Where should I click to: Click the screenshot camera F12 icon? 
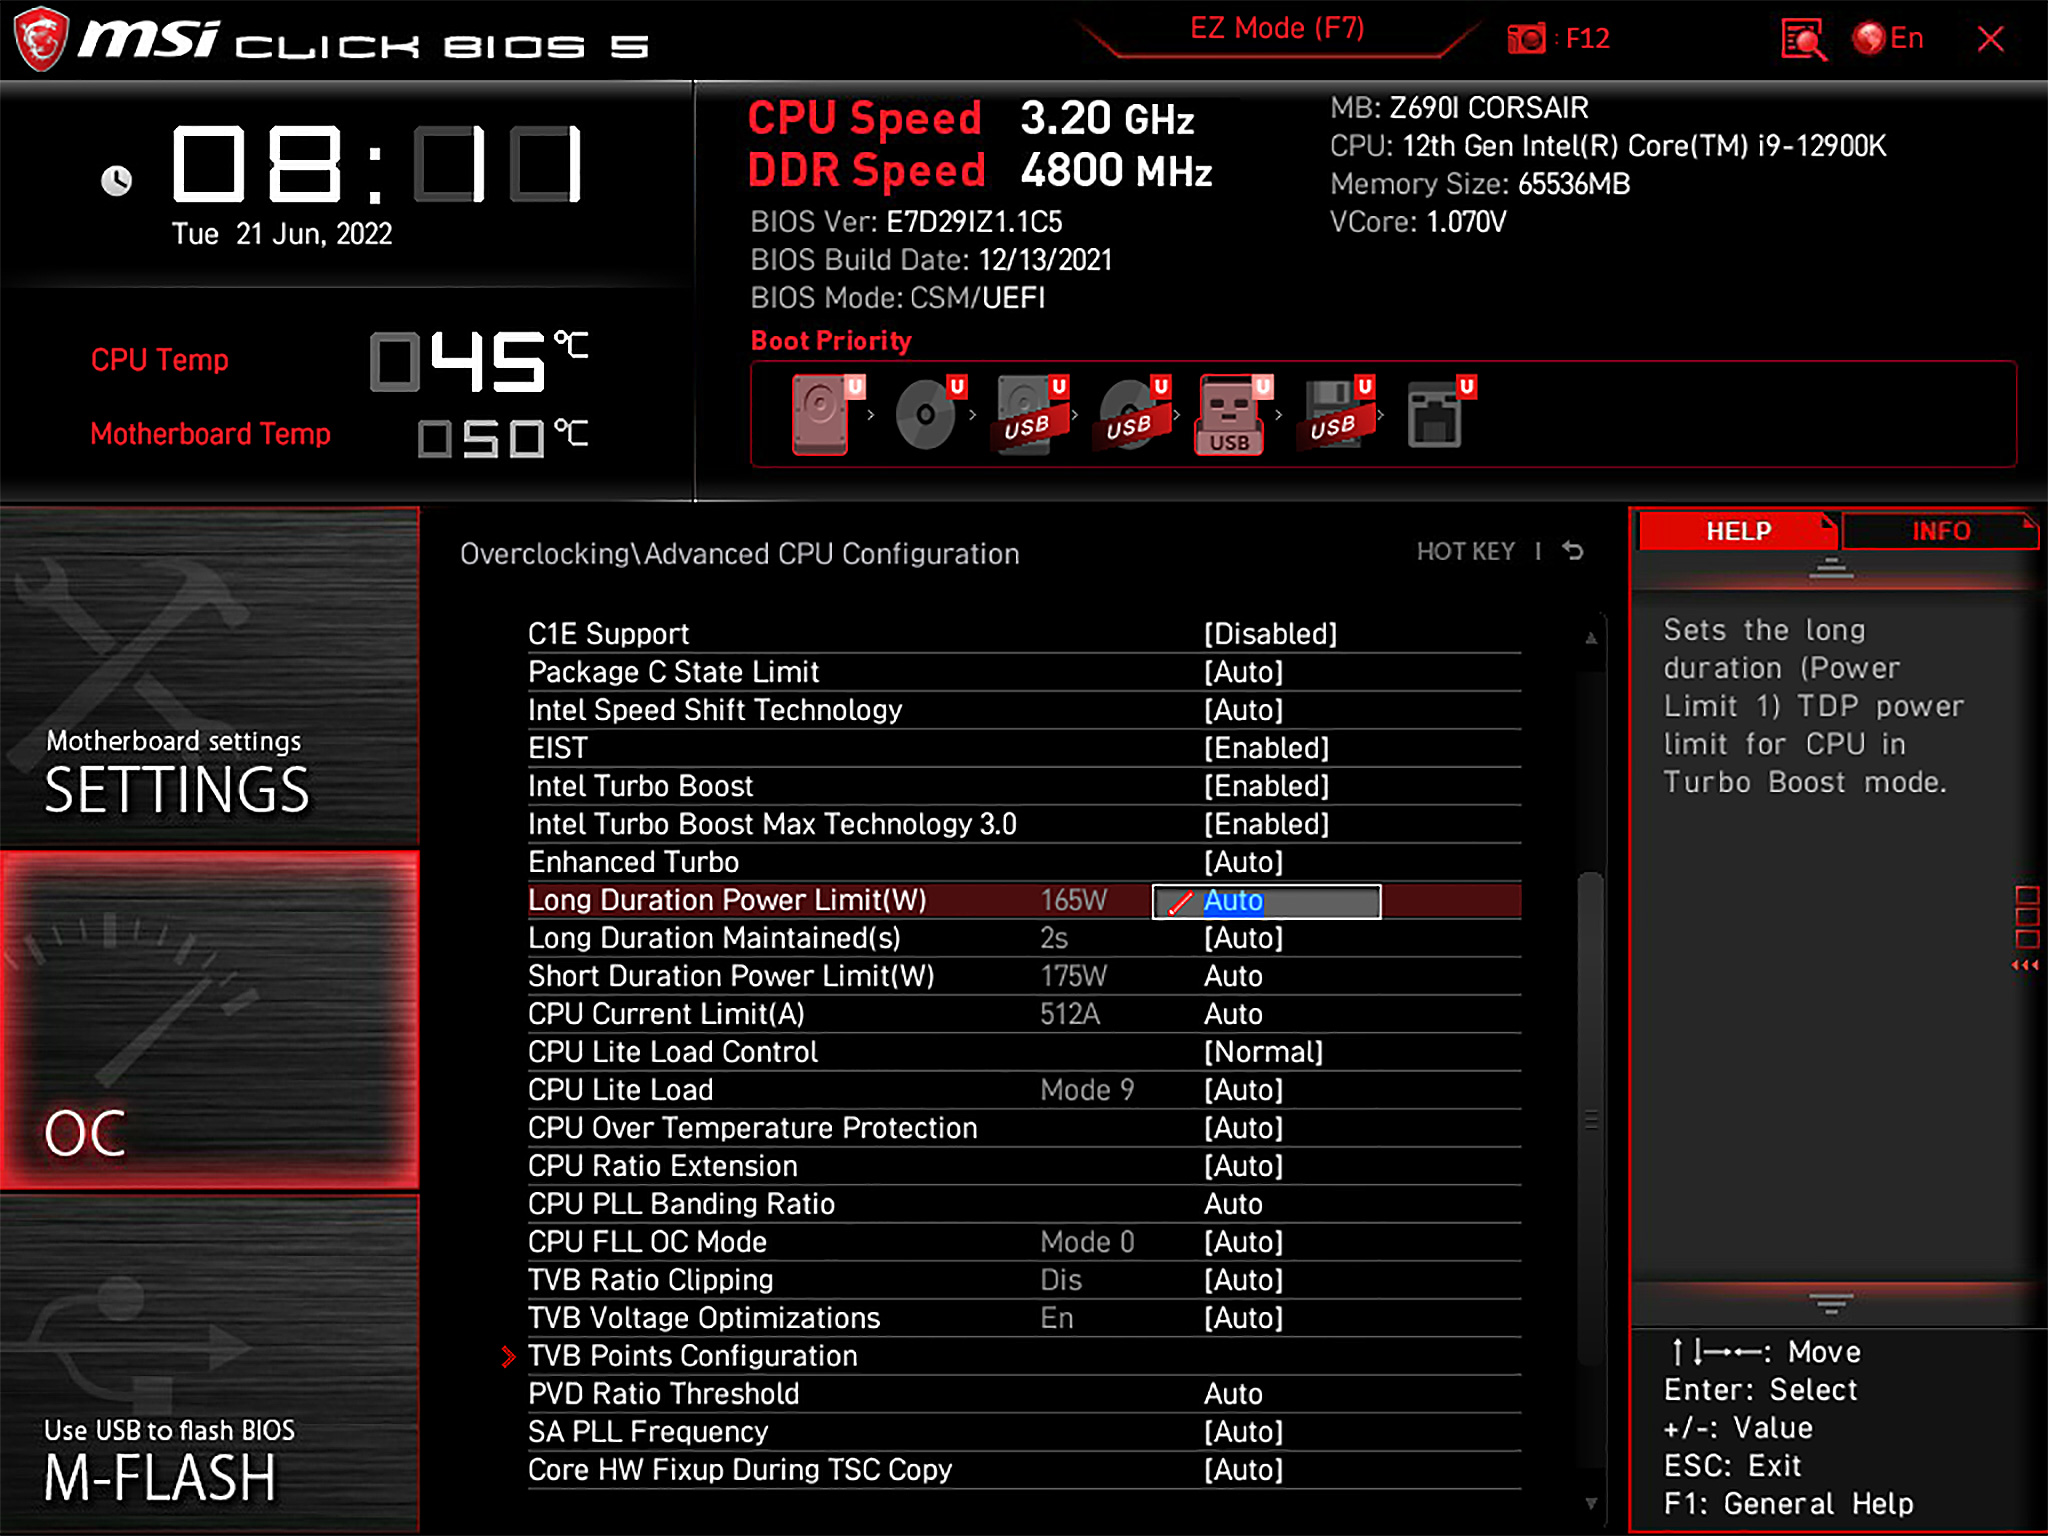tap(1526, 39)
